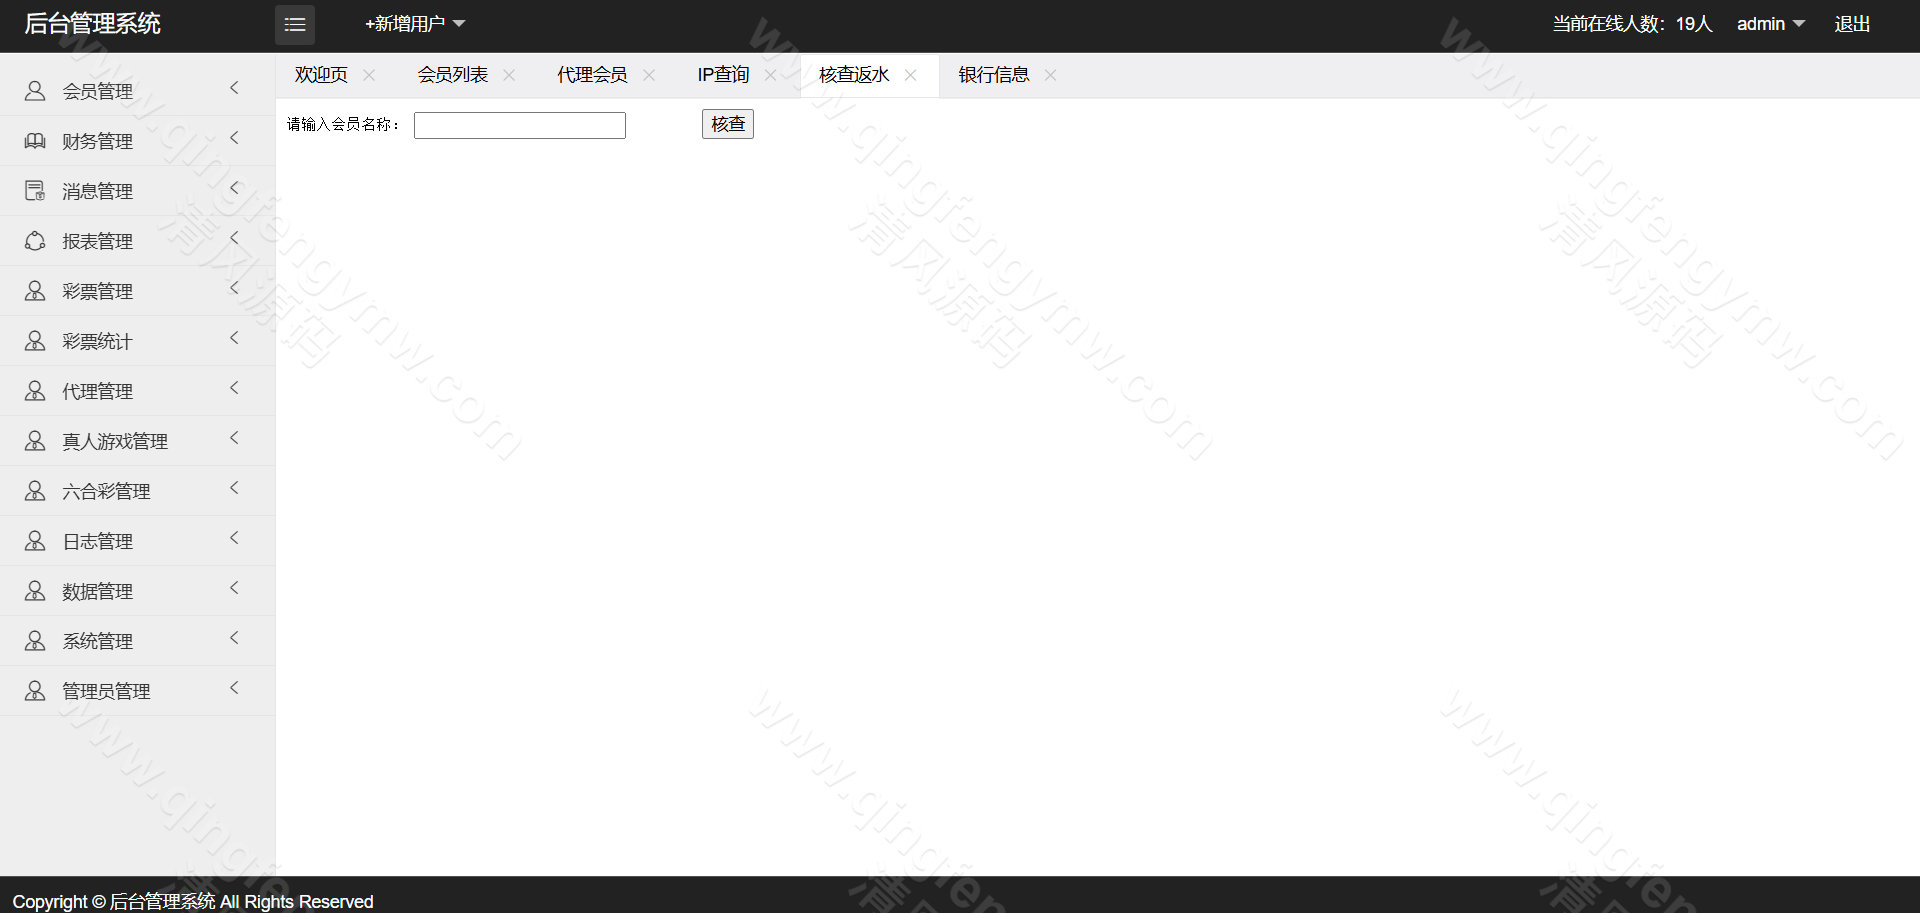Switch to the 代理会员 tab
This screenshot has height=913, width=1920.
coord(592,75)
